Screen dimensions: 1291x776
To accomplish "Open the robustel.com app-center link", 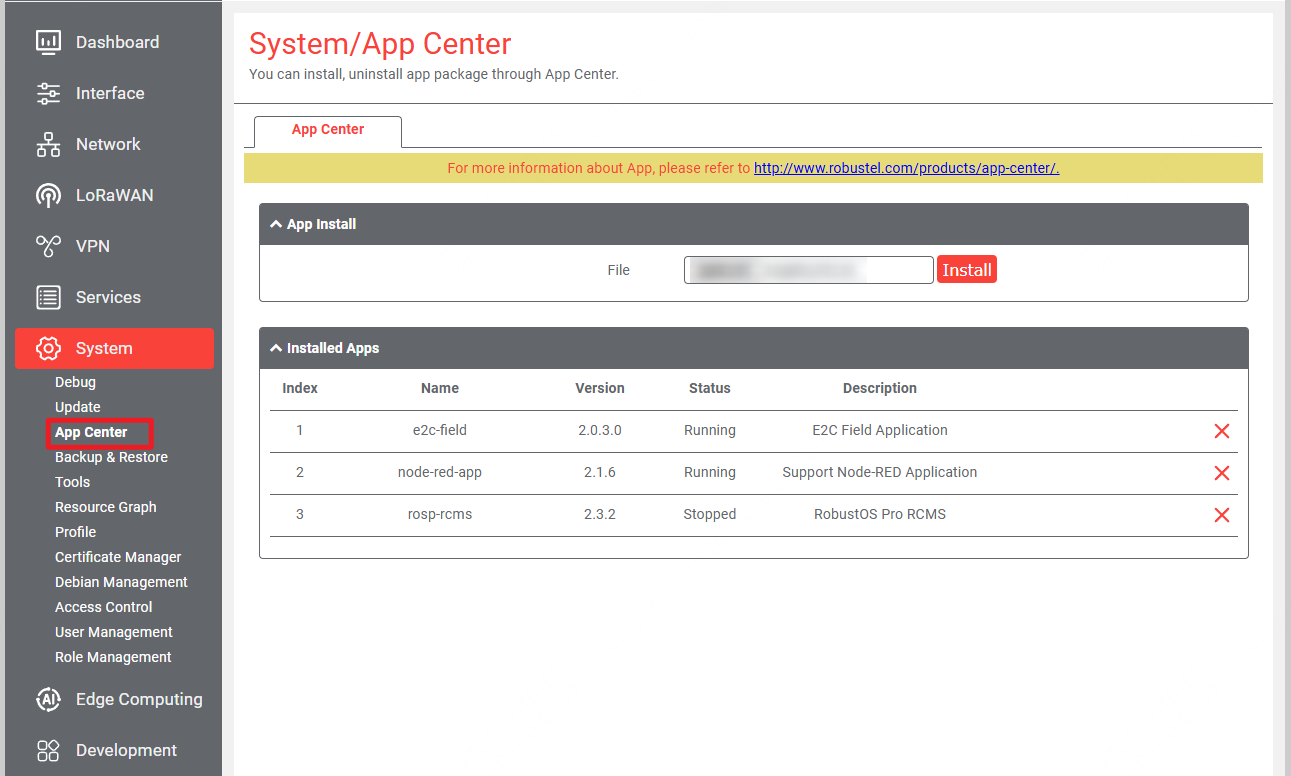I will [907, 168].
